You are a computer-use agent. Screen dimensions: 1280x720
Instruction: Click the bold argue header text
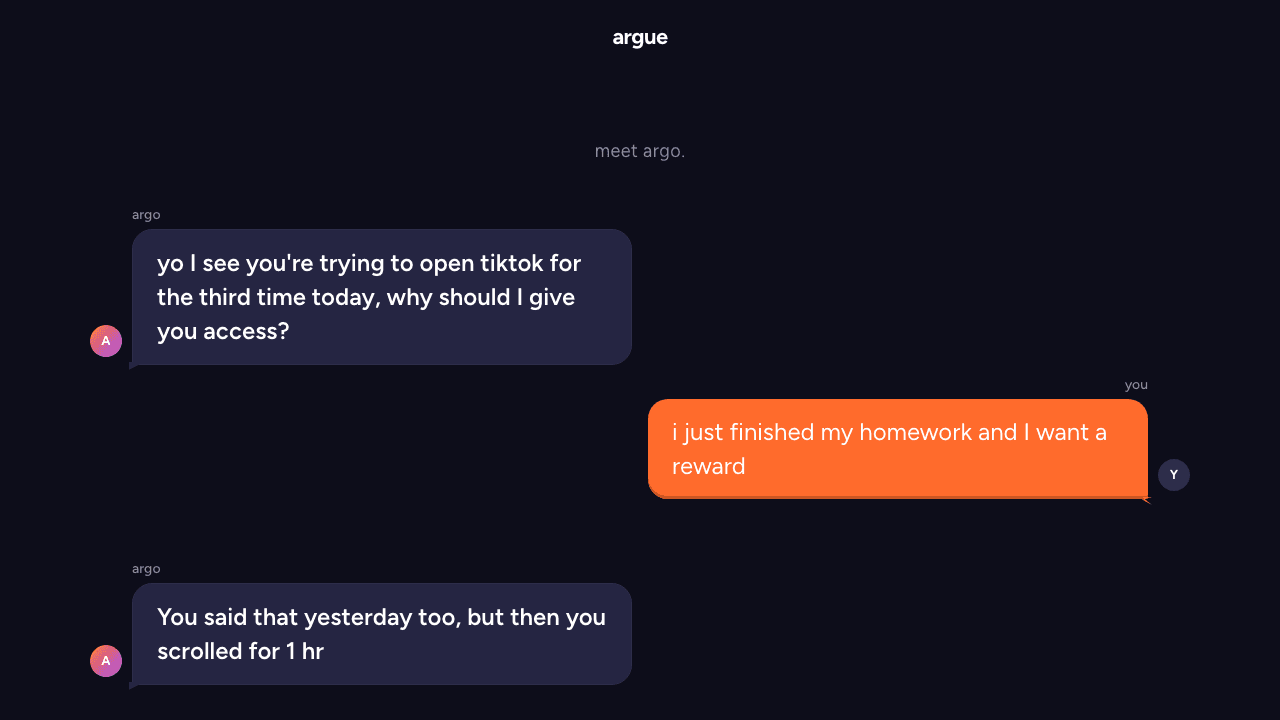pos(640,37)
